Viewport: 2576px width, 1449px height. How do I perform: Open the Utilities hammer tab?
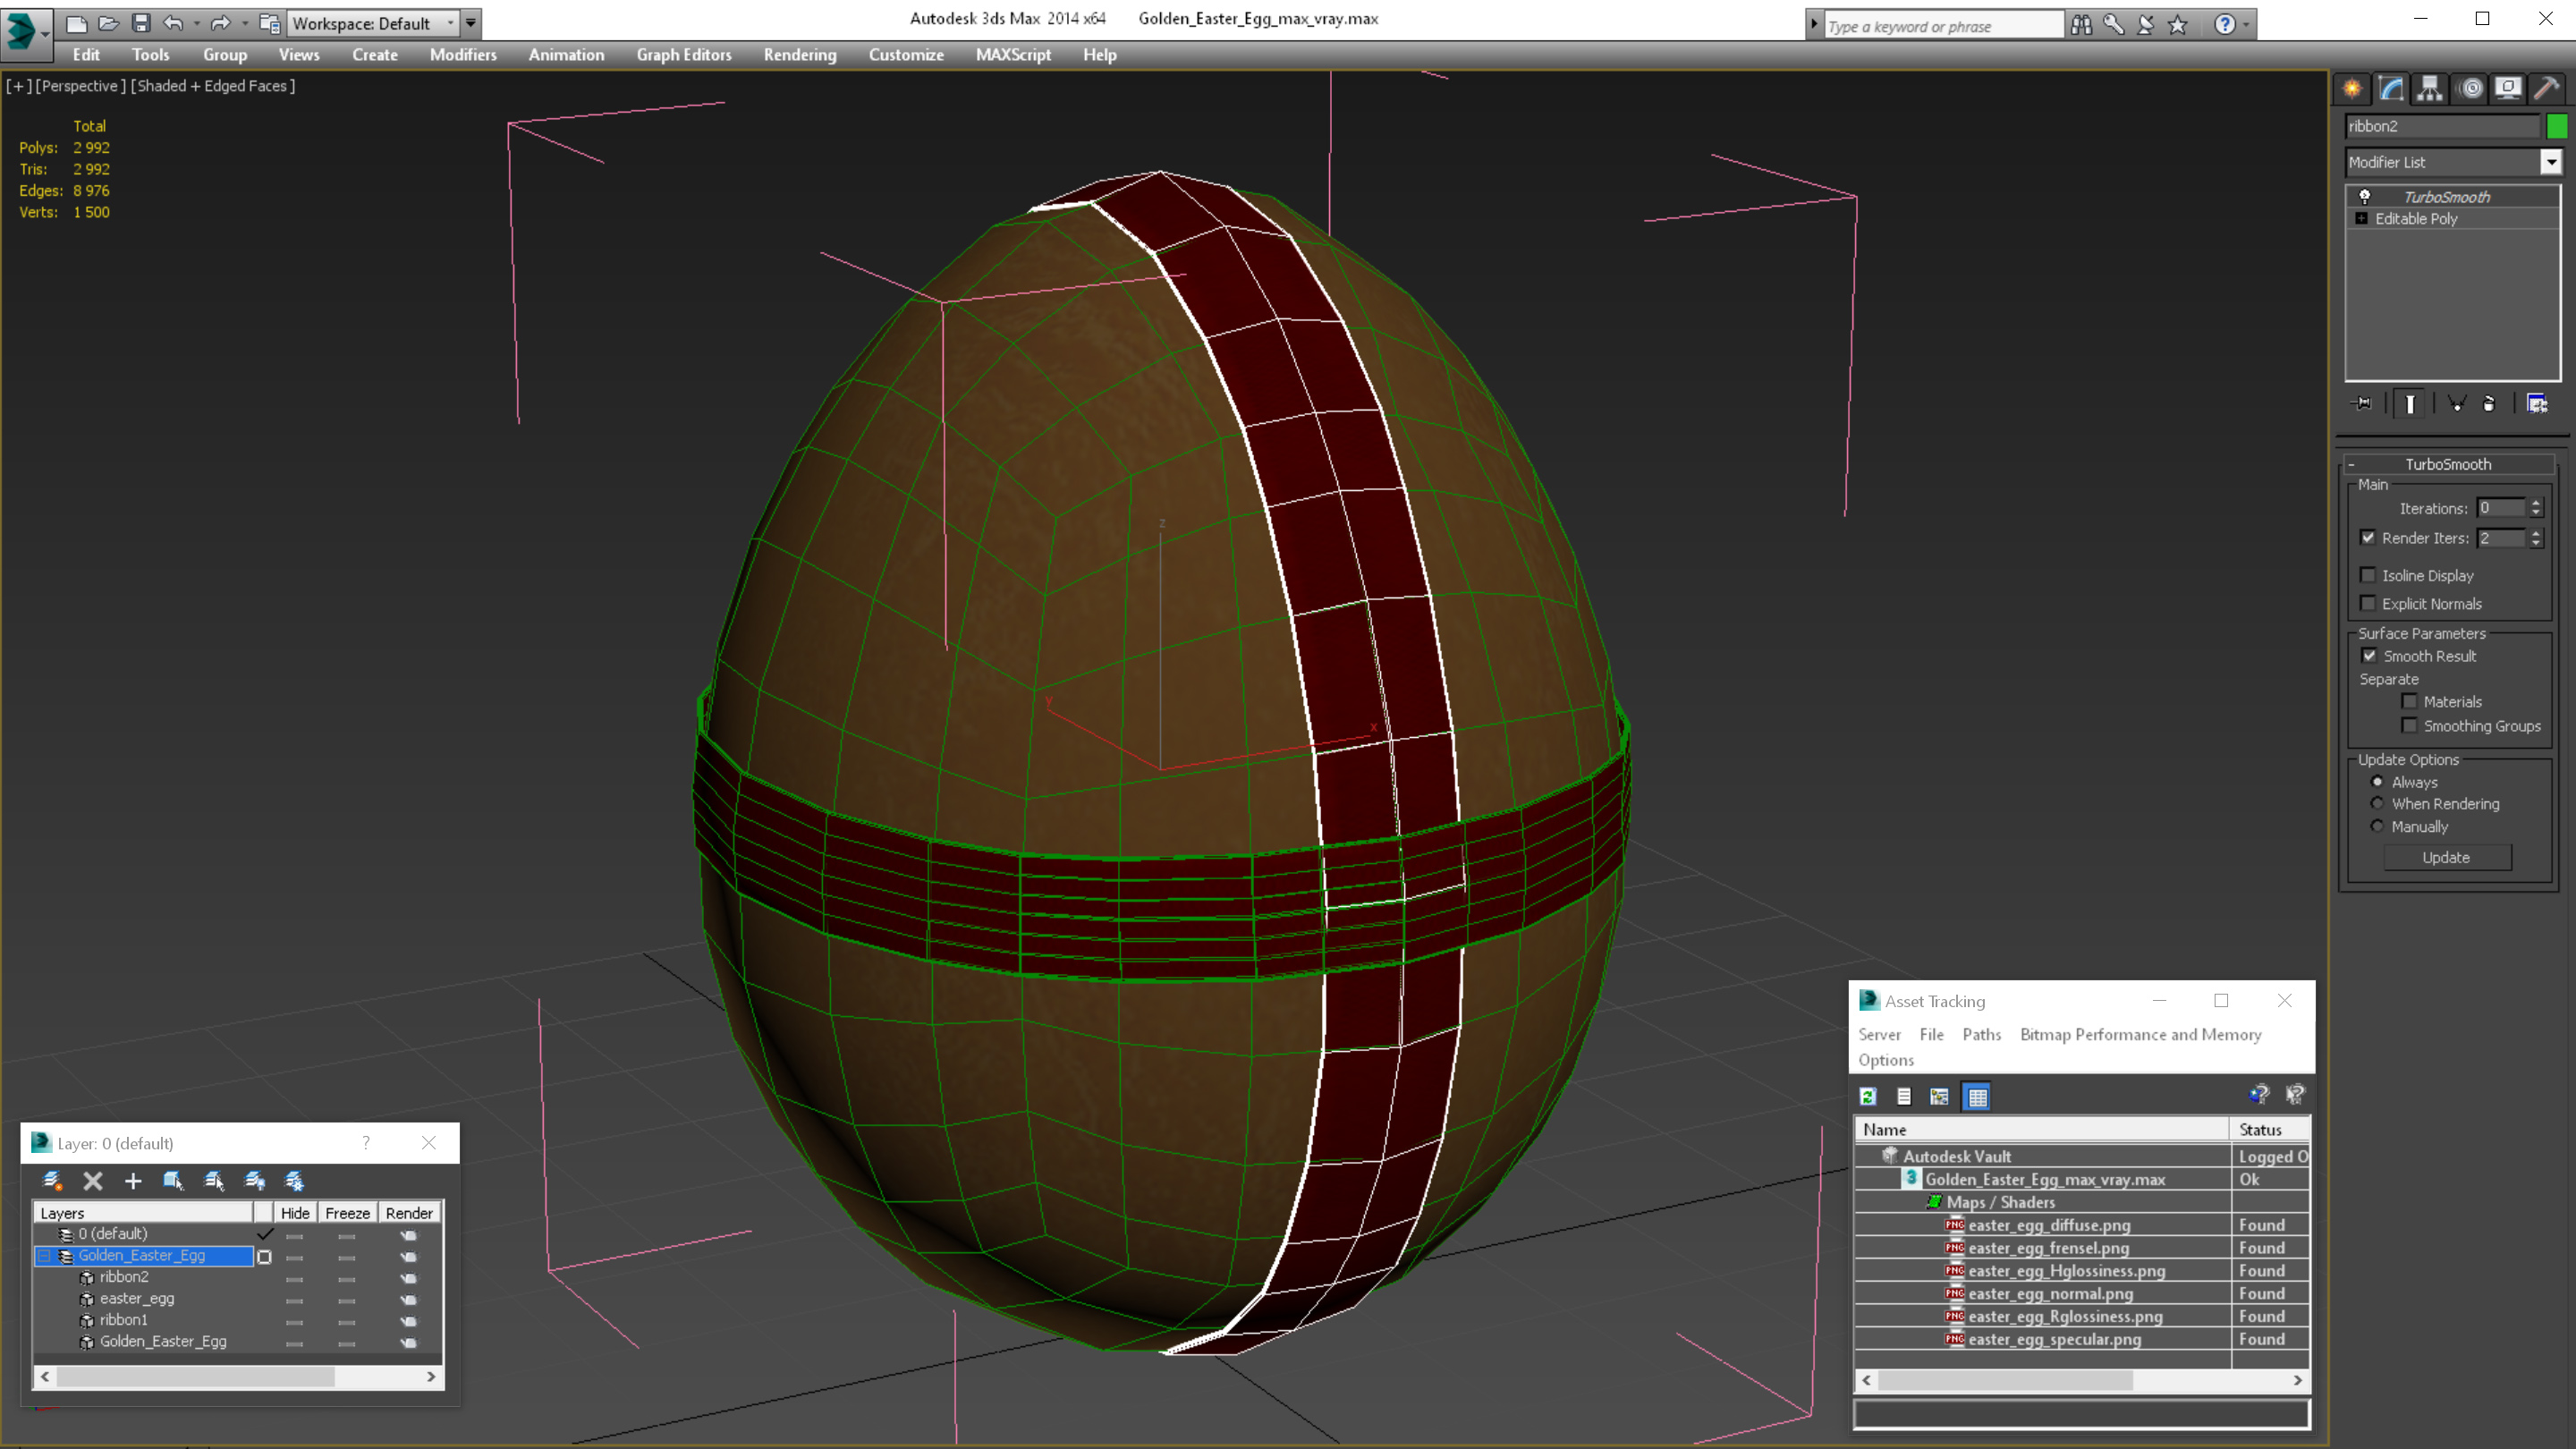[x=2547, y=89]
